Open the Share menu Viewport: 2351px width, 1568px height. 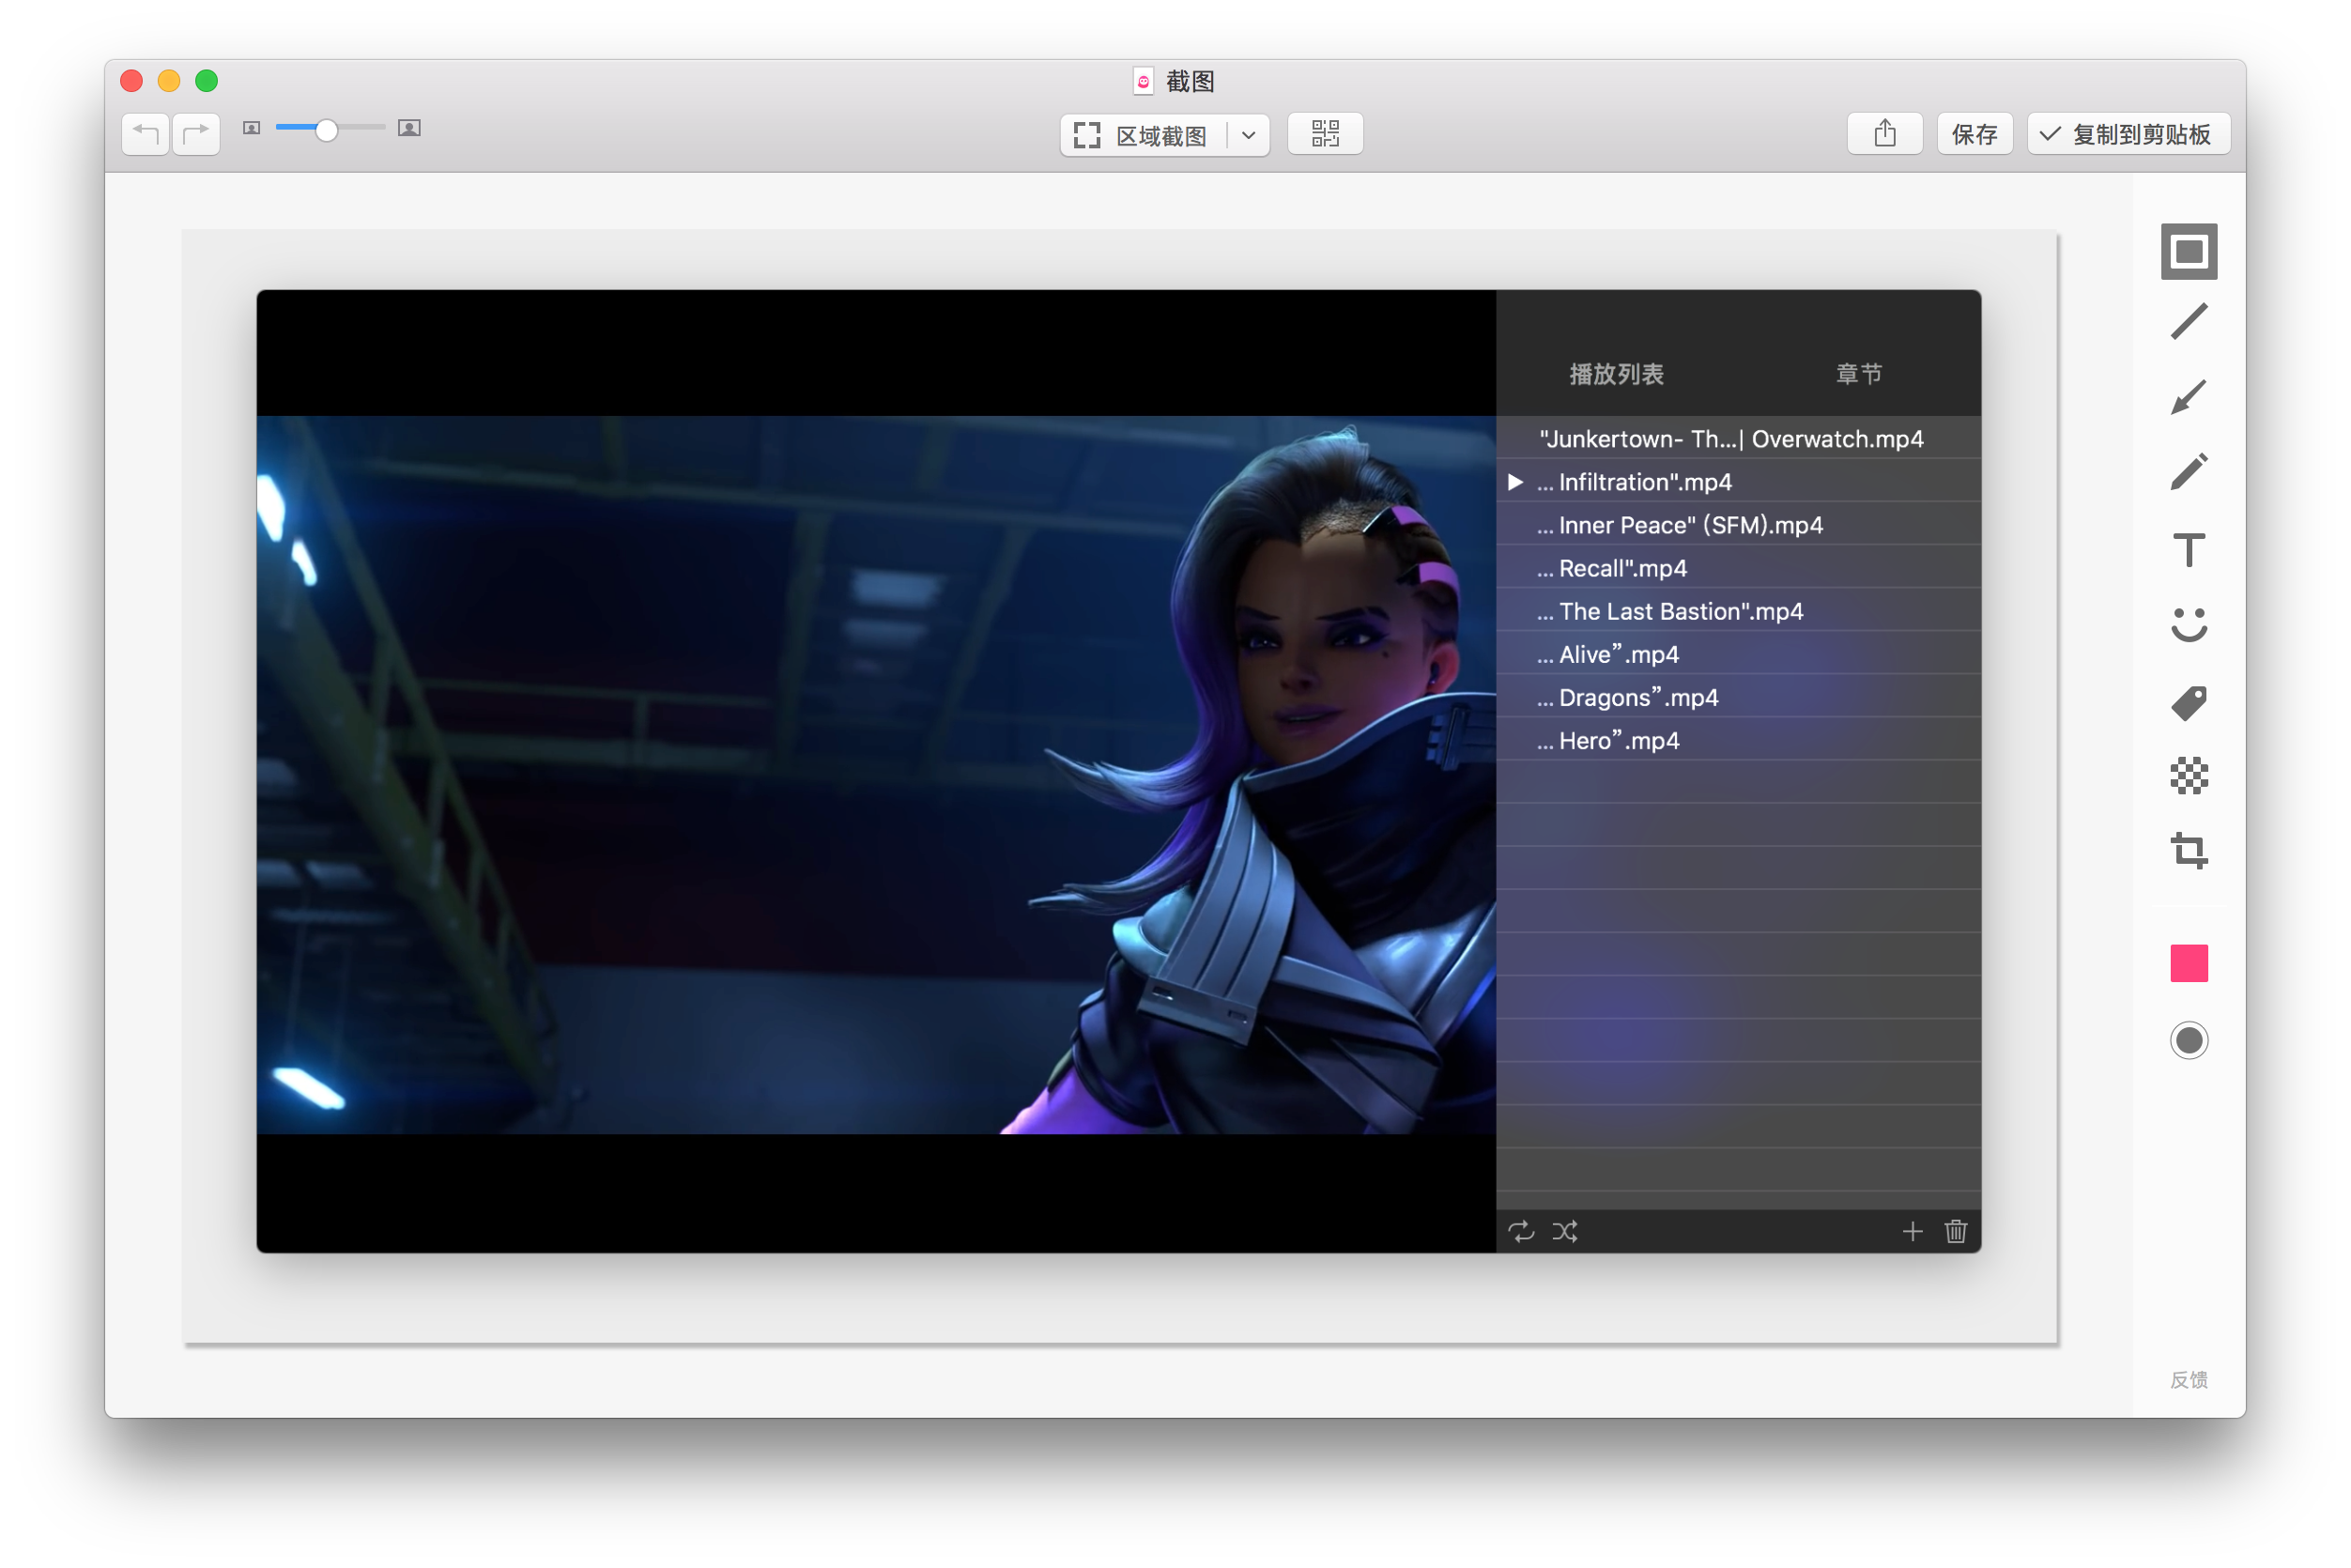(1884, 134)
